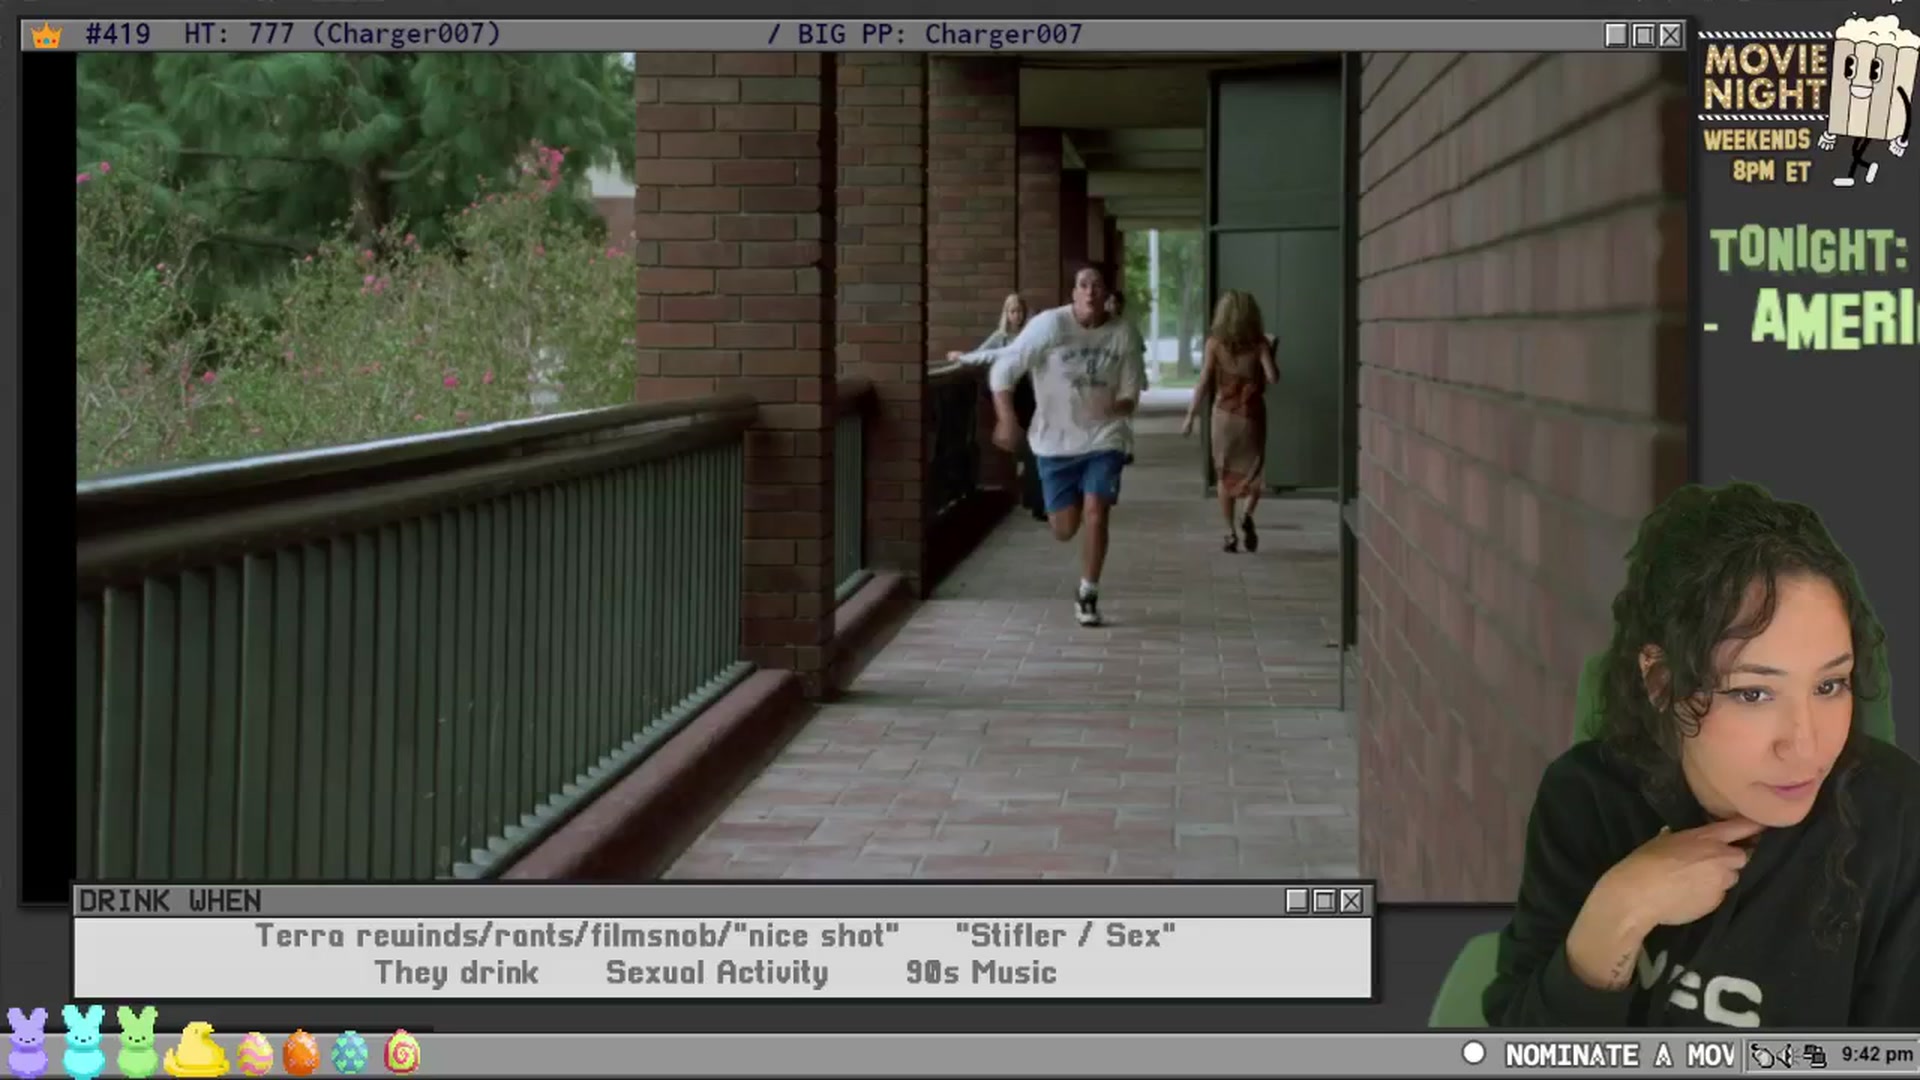Click the cyan bunny peep icon

[83, 1040]
